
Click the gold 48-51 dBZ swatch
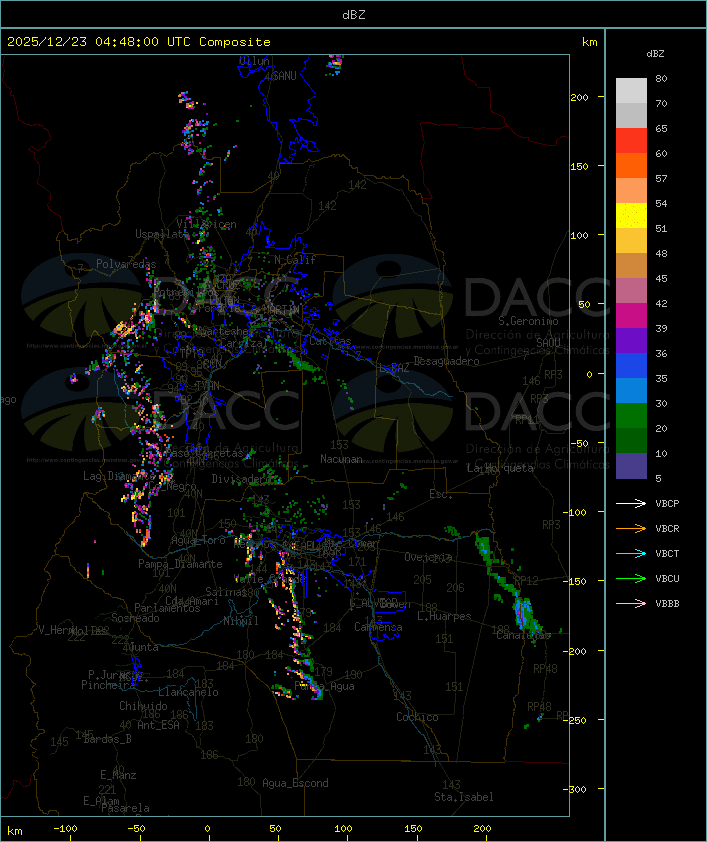pyautogui.click(x=631, y=241)
